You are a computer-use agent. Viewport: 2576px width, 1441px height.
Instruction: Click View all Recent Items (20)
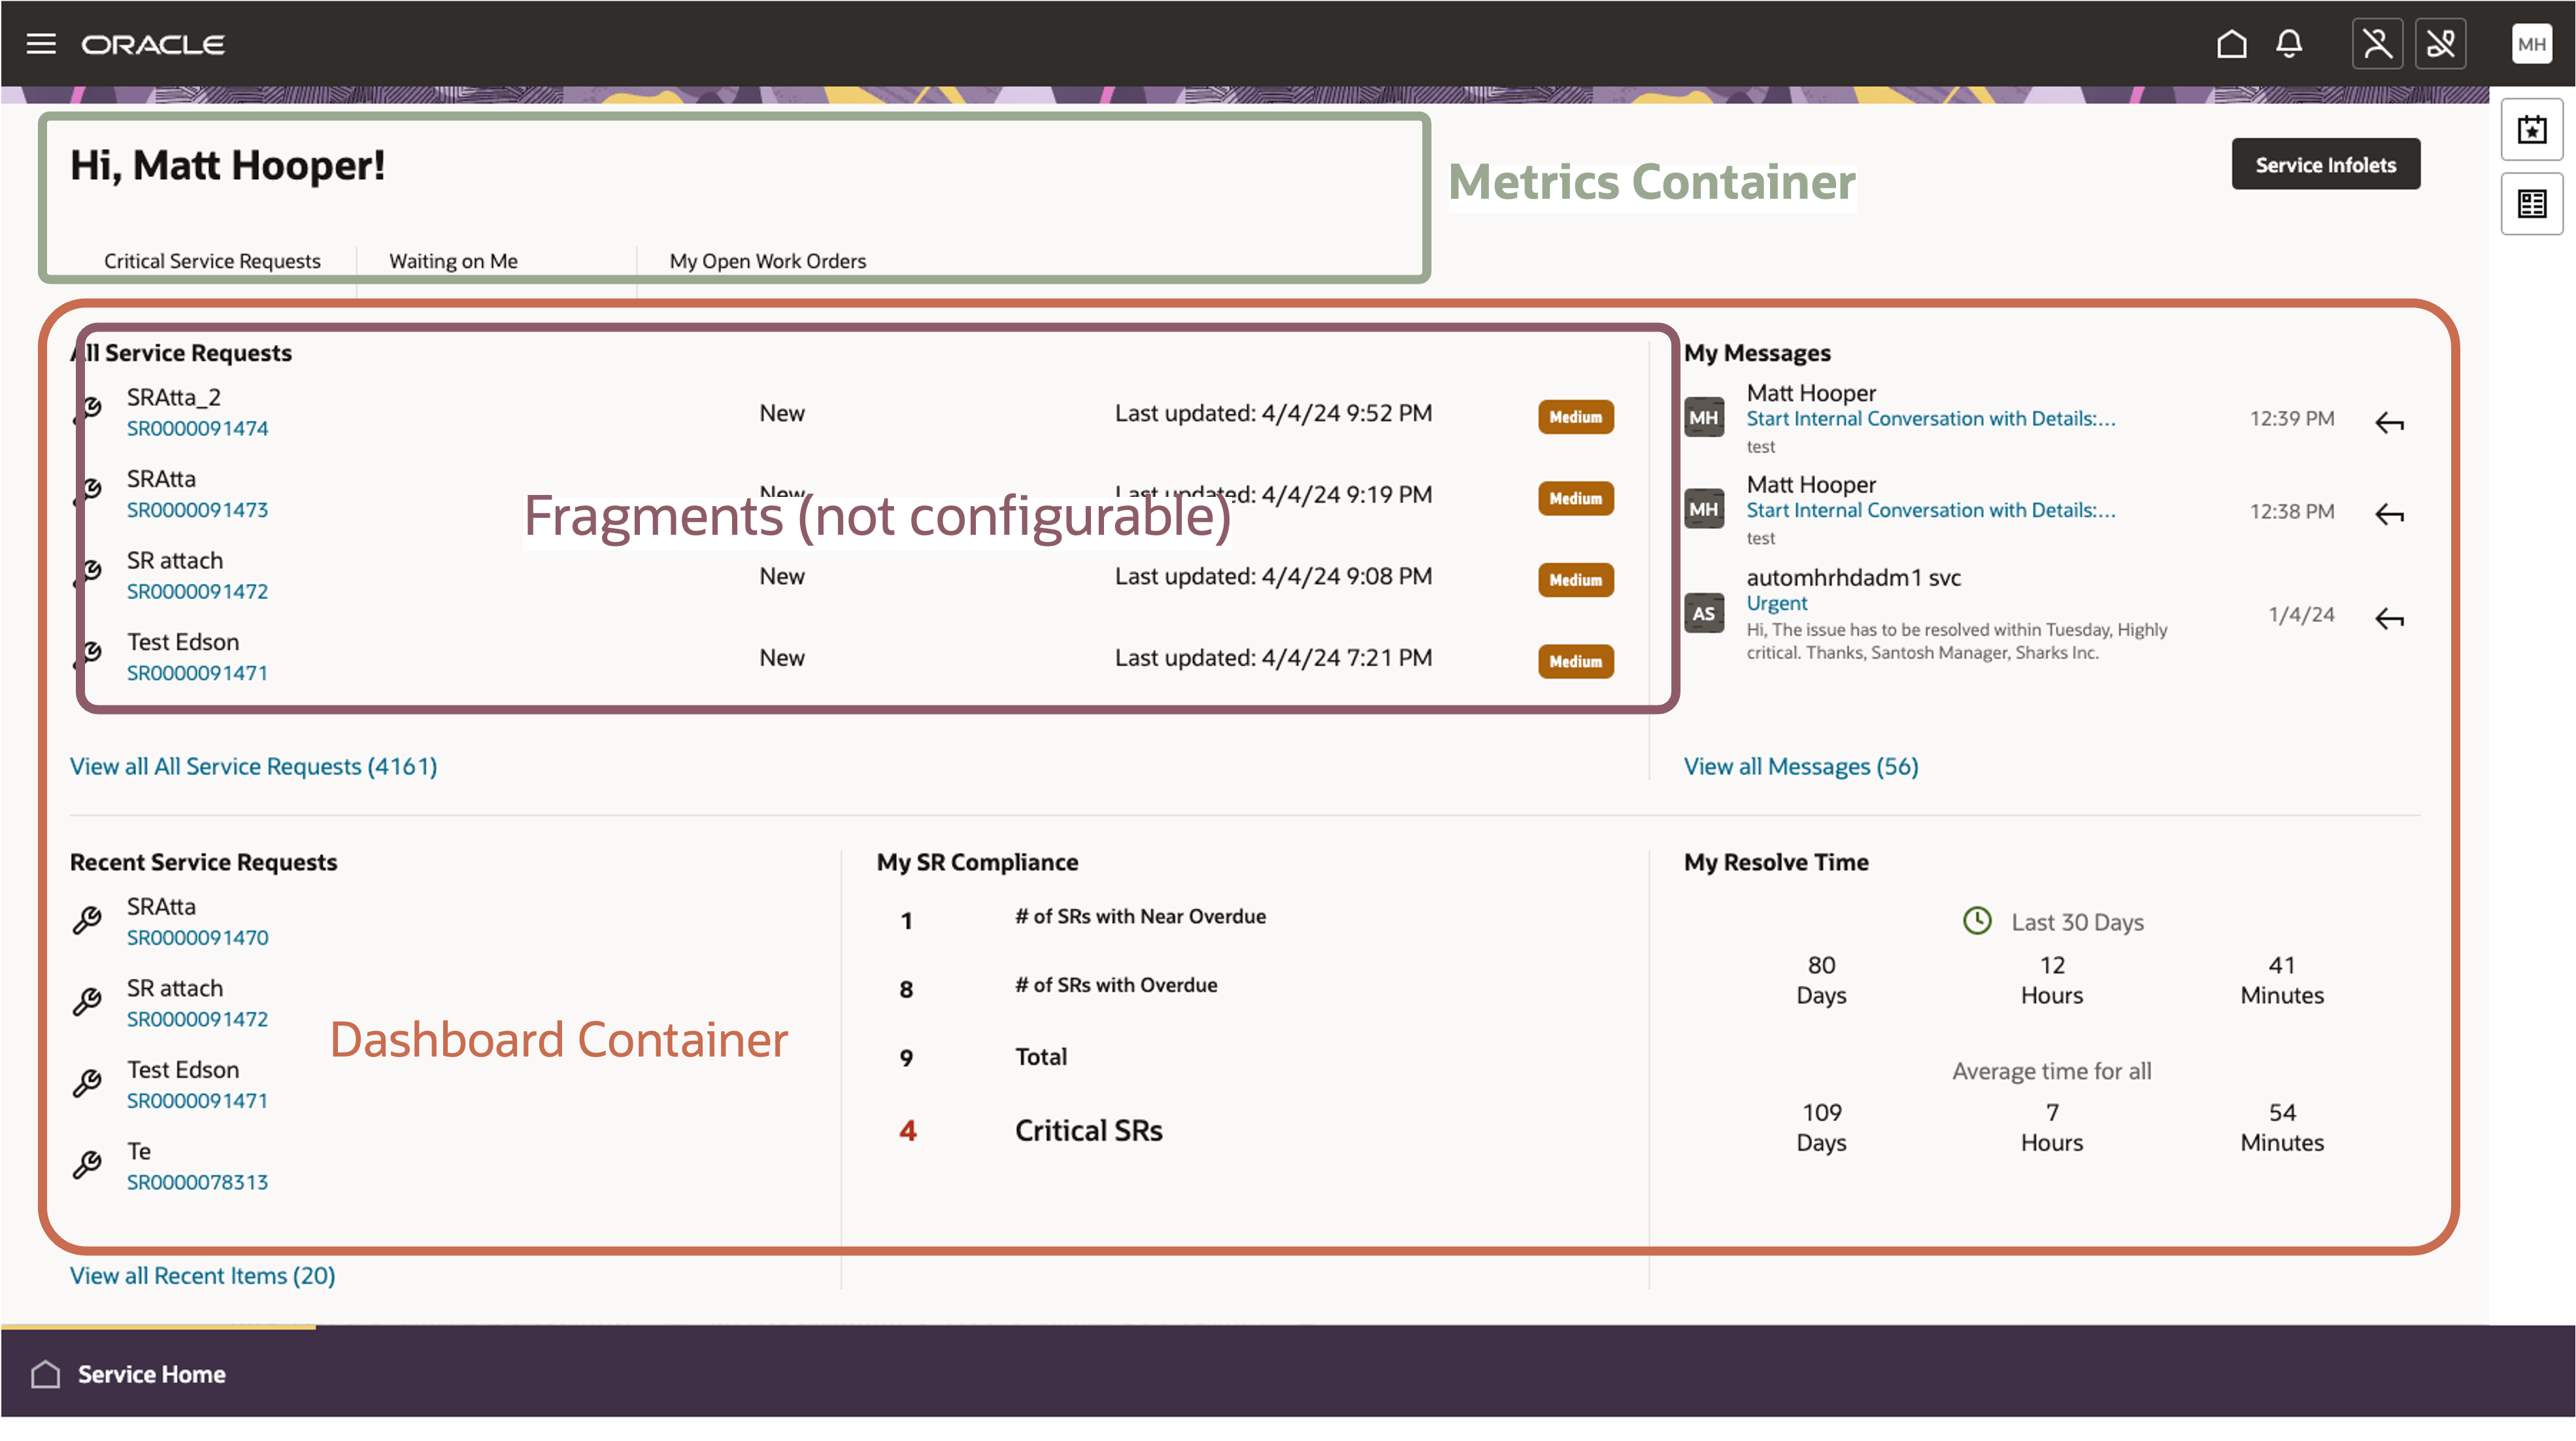(x=202, y=1275)
